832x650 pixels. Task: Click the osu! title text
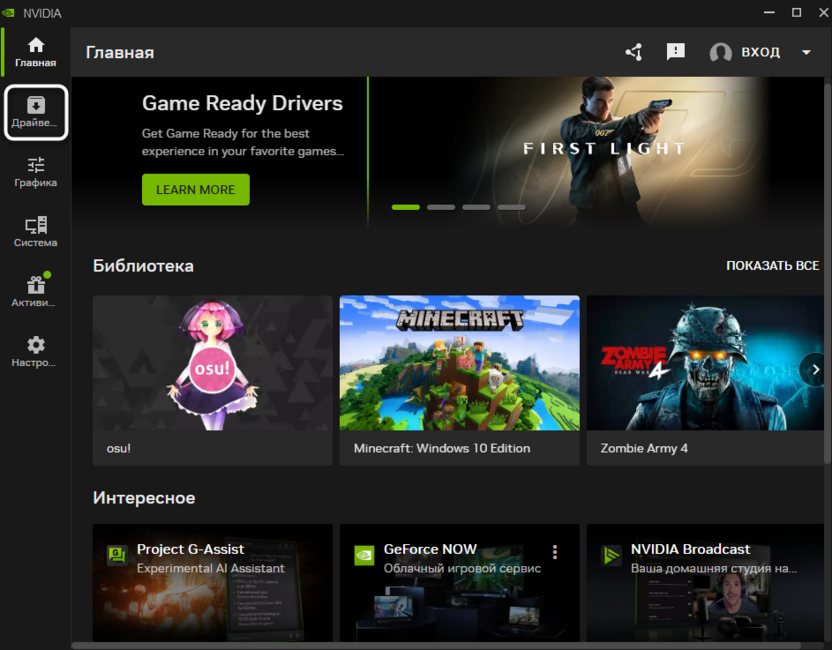119,448
